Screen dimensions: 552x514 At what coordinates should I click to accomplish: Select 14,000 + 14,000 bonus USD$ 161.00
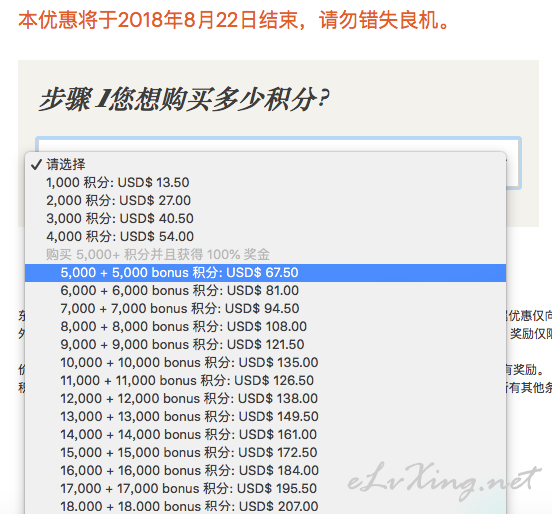pos(265,434)
